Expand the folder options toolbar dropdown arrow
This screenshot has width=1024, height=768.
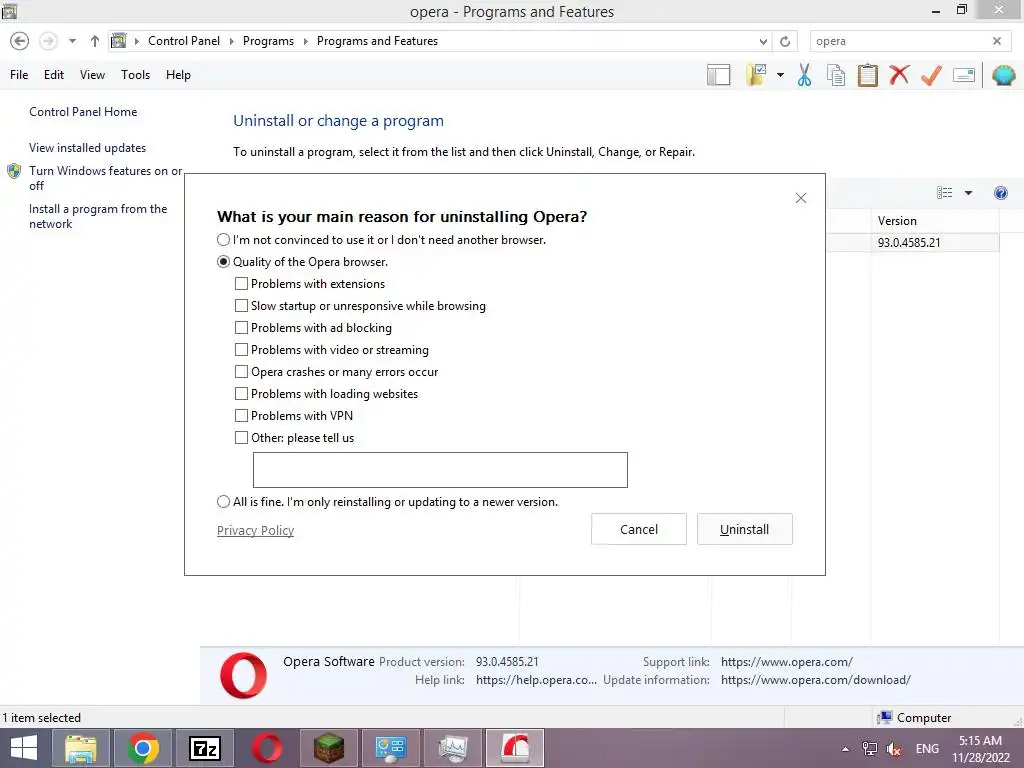780,75
